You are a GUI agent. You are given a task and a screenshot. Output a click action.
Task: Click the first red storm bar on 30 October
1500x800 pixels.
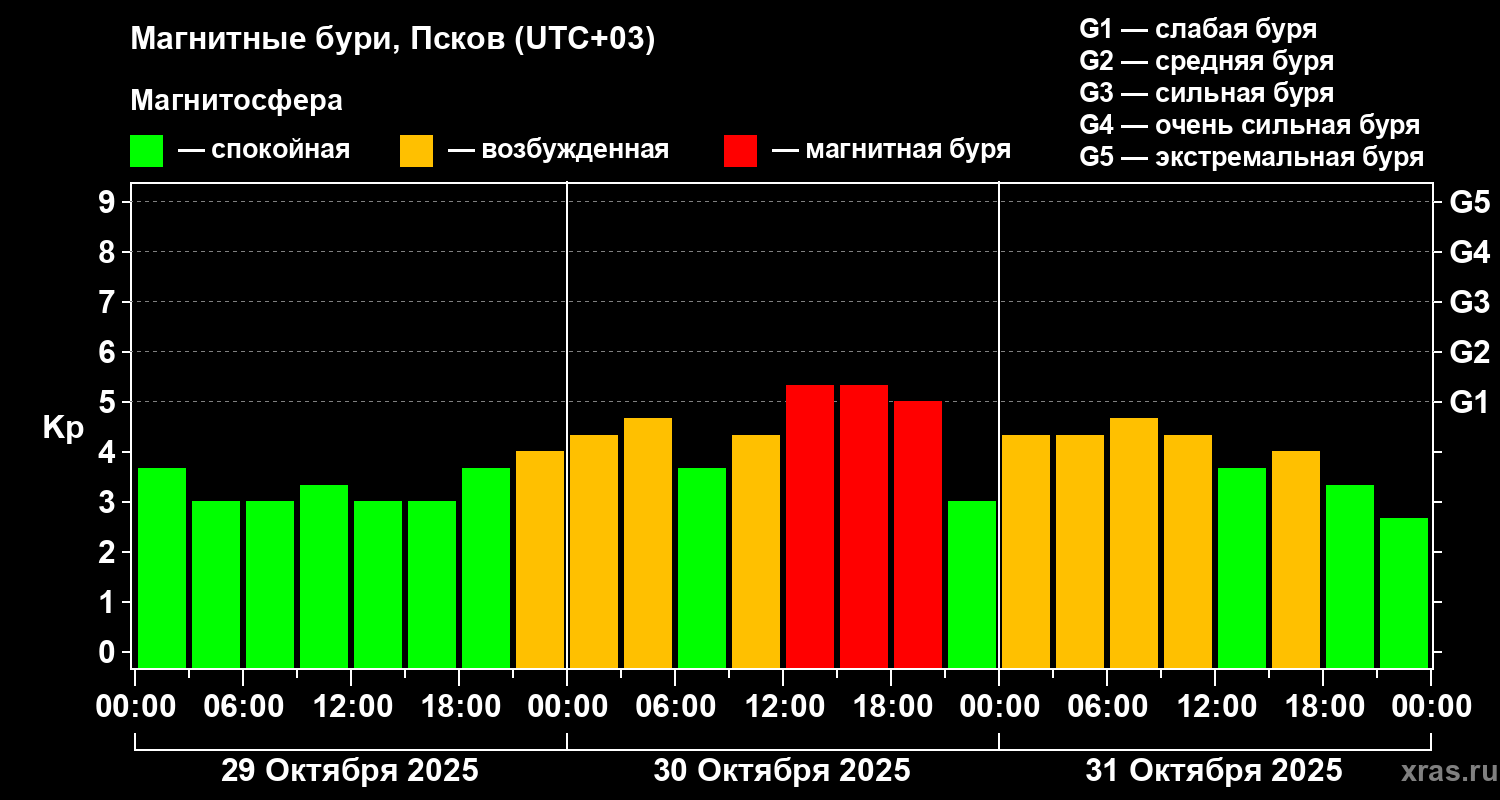pyautogui.click(x=810, y=526)
